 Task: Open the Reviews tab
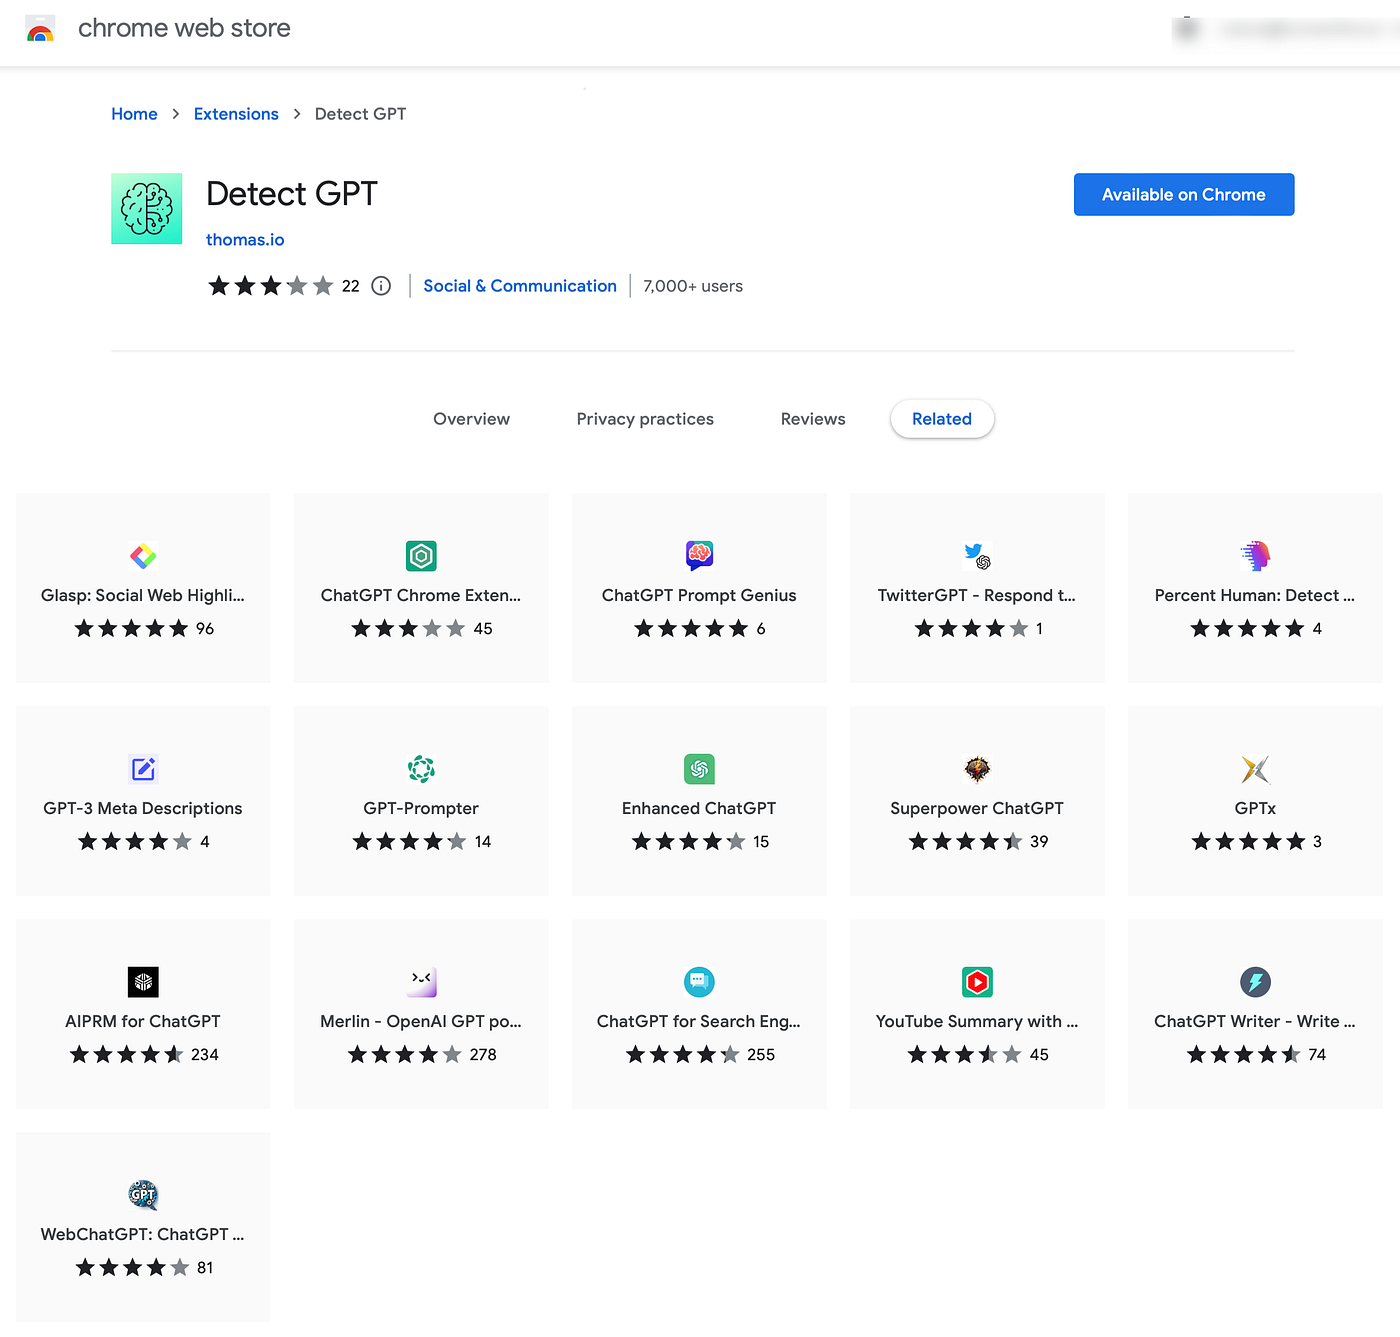pyautogui.click(x=813, y=419)
